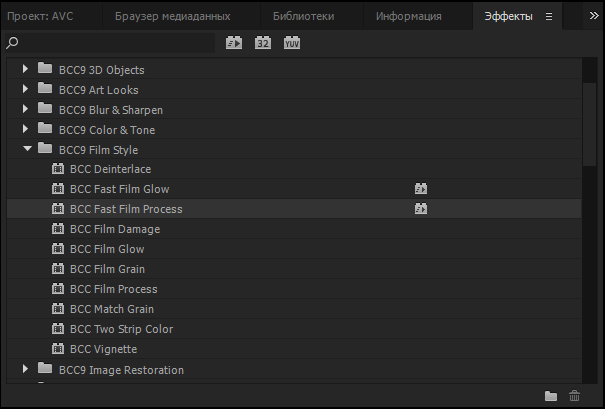Select the BCC9 Image Restoration label
605x409 pixels.
[x=121, y=370]
